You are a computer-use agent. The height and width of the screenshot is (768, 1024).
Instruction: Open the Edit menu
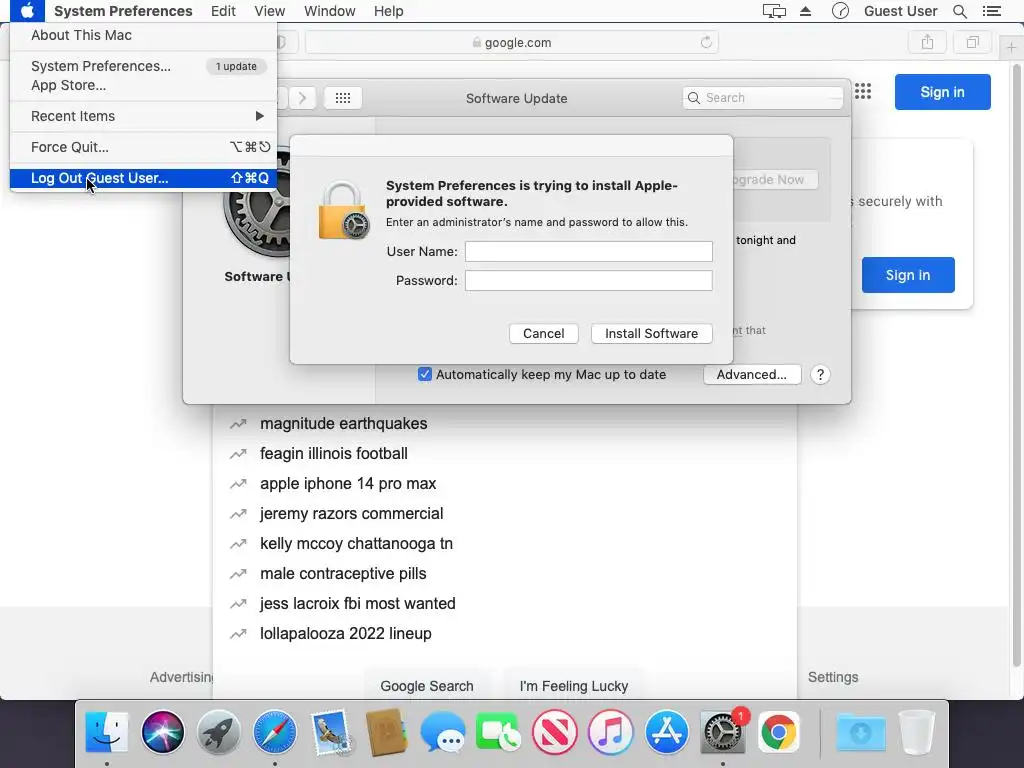[223, 11]
